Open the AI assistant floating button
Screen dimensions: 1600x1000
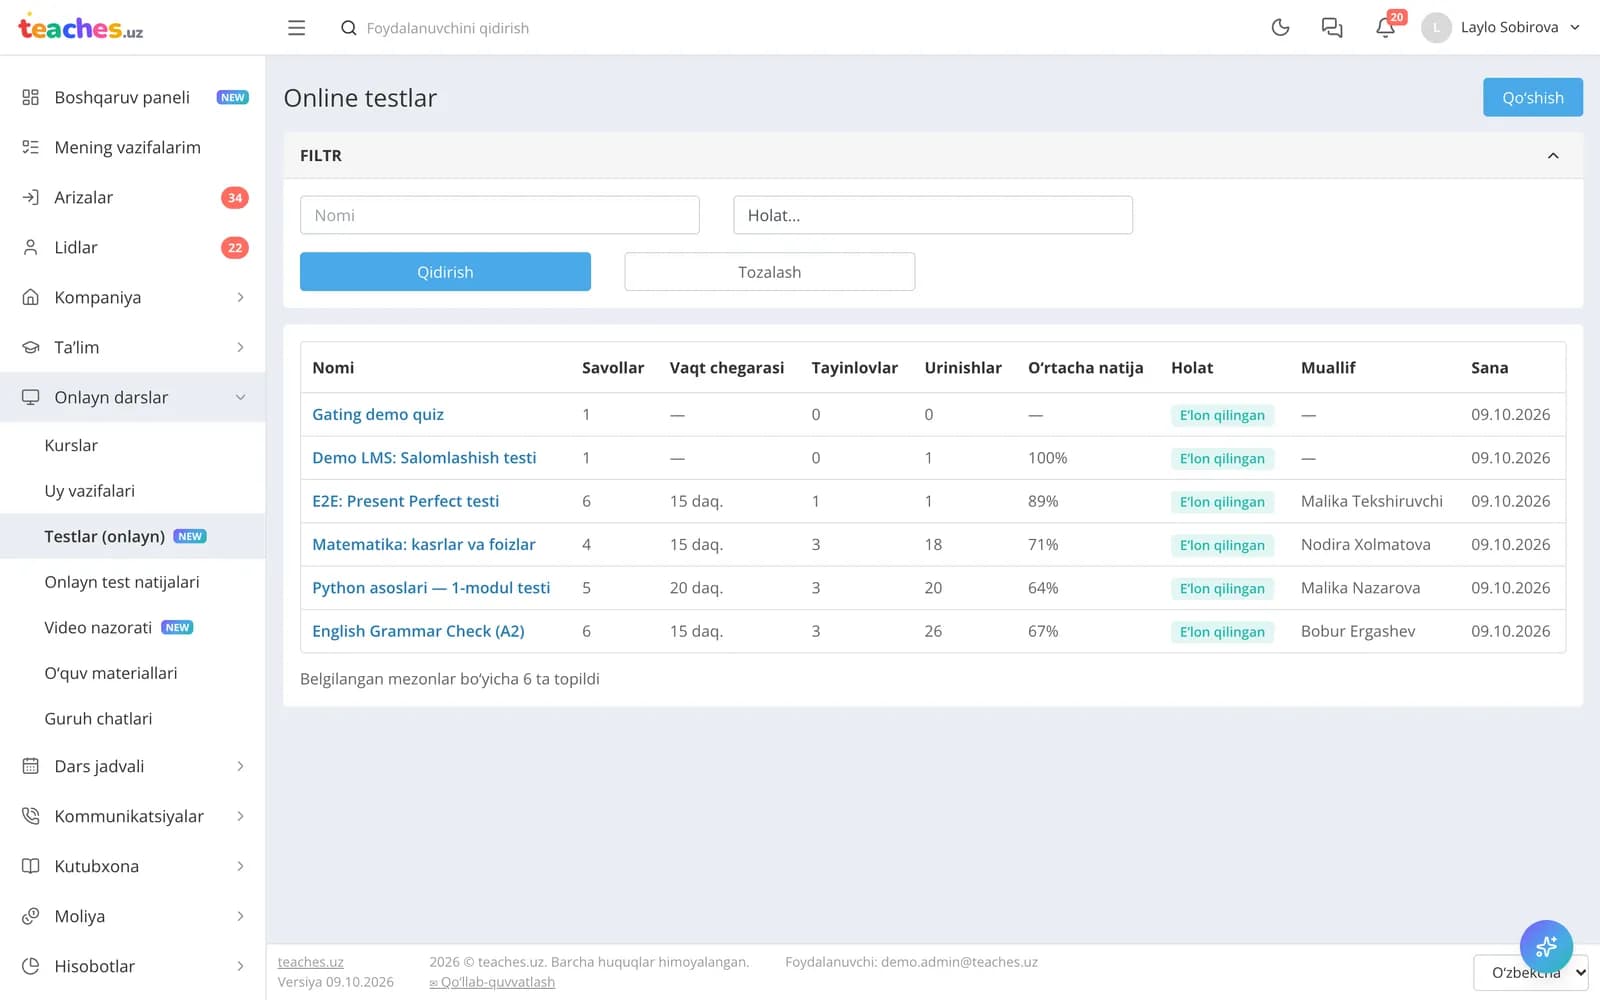point(1546,946)
